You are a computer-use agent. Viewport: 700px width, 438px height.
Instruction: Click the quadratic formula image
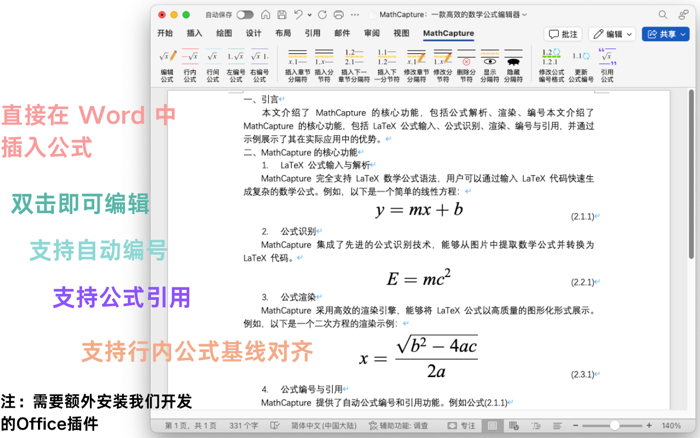418,357
